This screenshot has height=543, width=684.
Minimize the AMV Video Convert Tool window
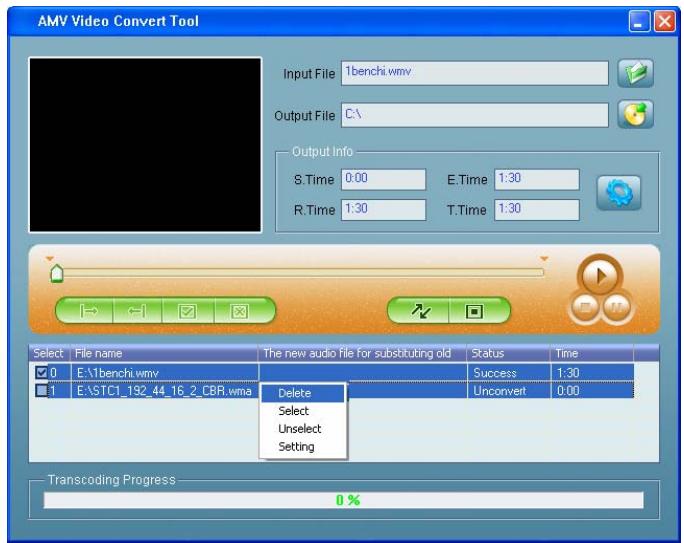639,21
